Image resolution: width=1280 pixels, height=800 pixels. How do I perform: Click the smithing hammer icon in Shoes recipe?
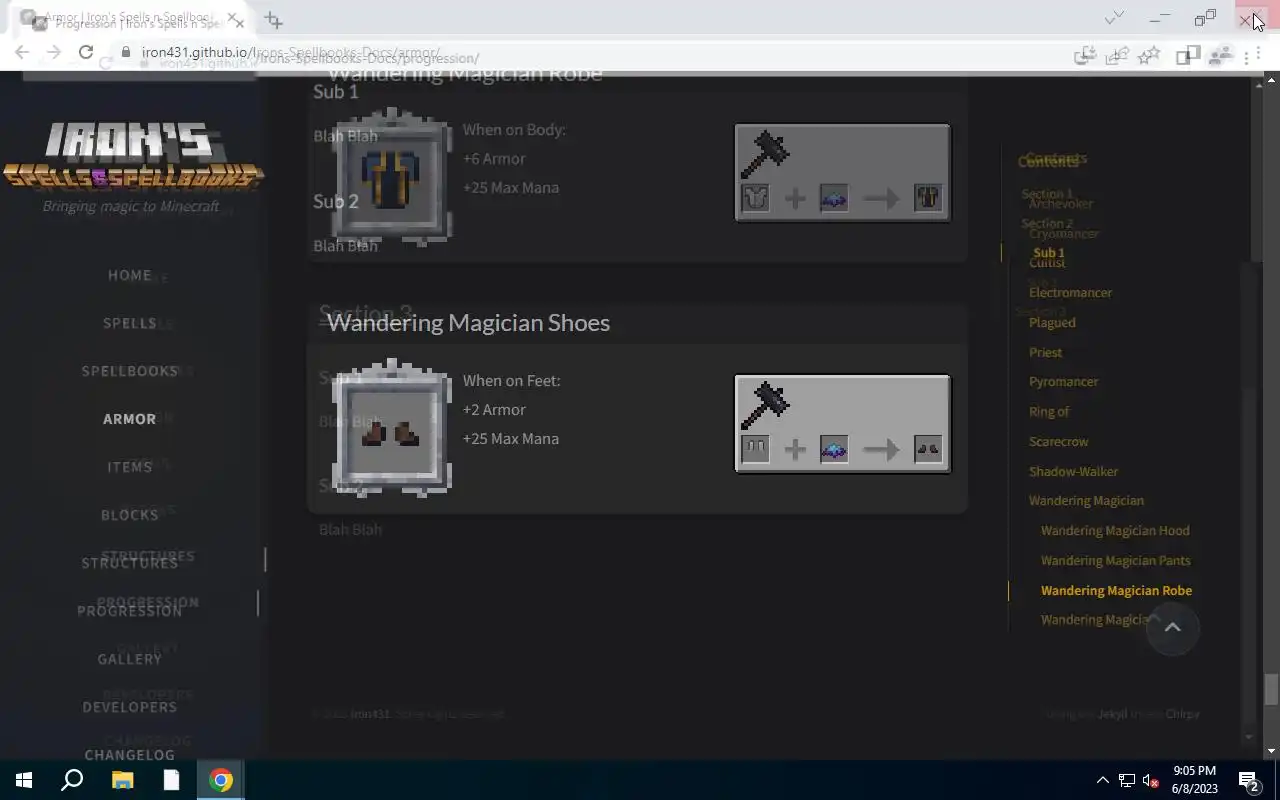(x=765, y=406)
